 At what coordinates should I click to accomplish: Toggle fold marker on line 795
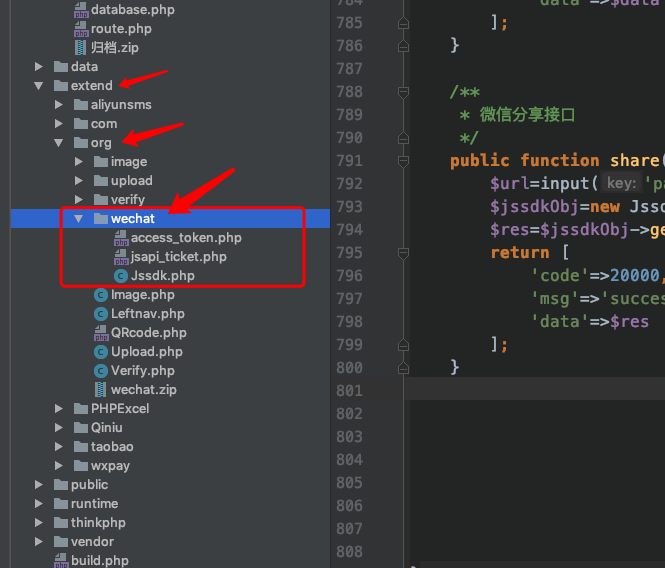pos(403,253)
